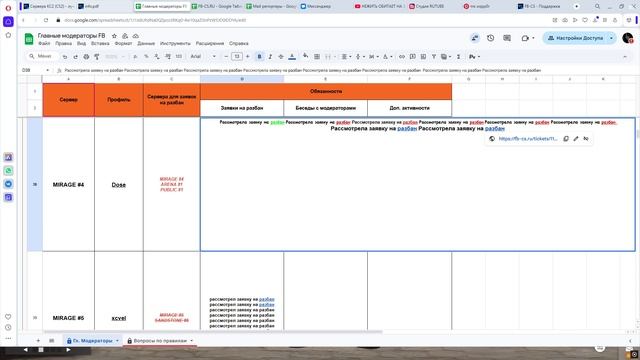Star the document Главные модераторы FB
The image size is (640, 360).
pyautogui.click(x=114, y=36)
